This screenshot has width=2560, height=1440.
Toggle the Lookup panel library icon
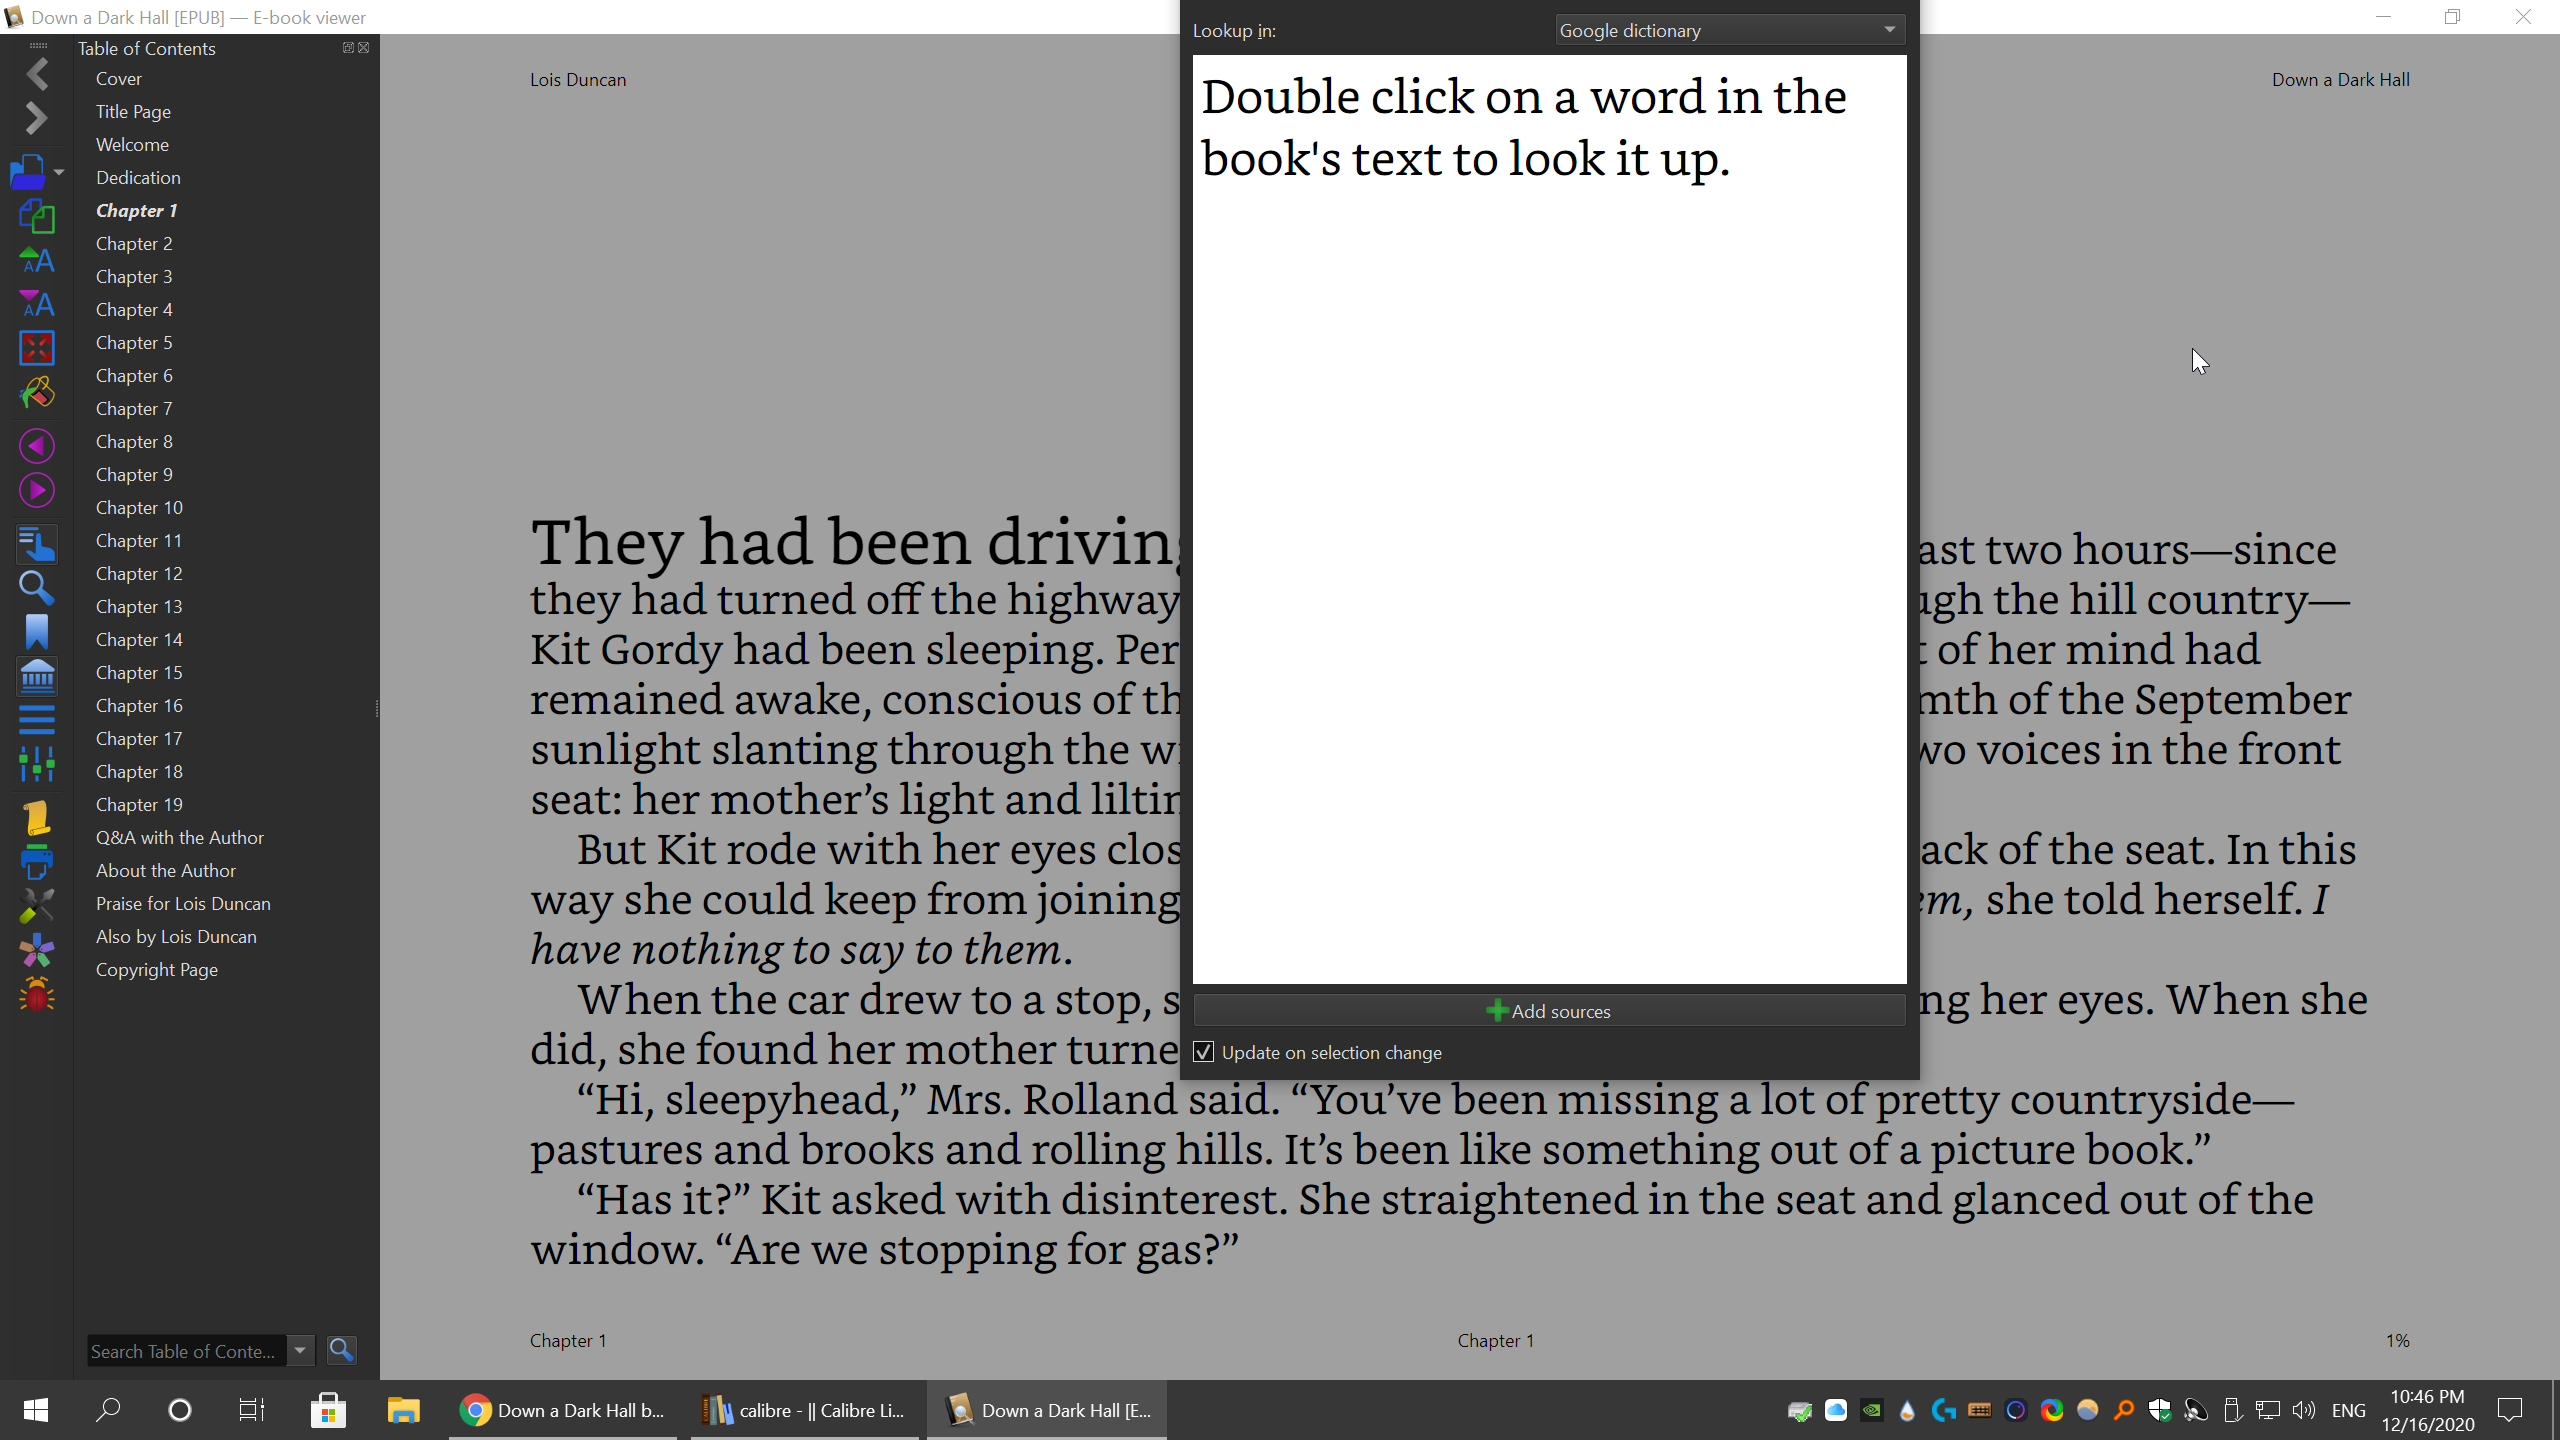pyautogui.click(x=37, y=677)
